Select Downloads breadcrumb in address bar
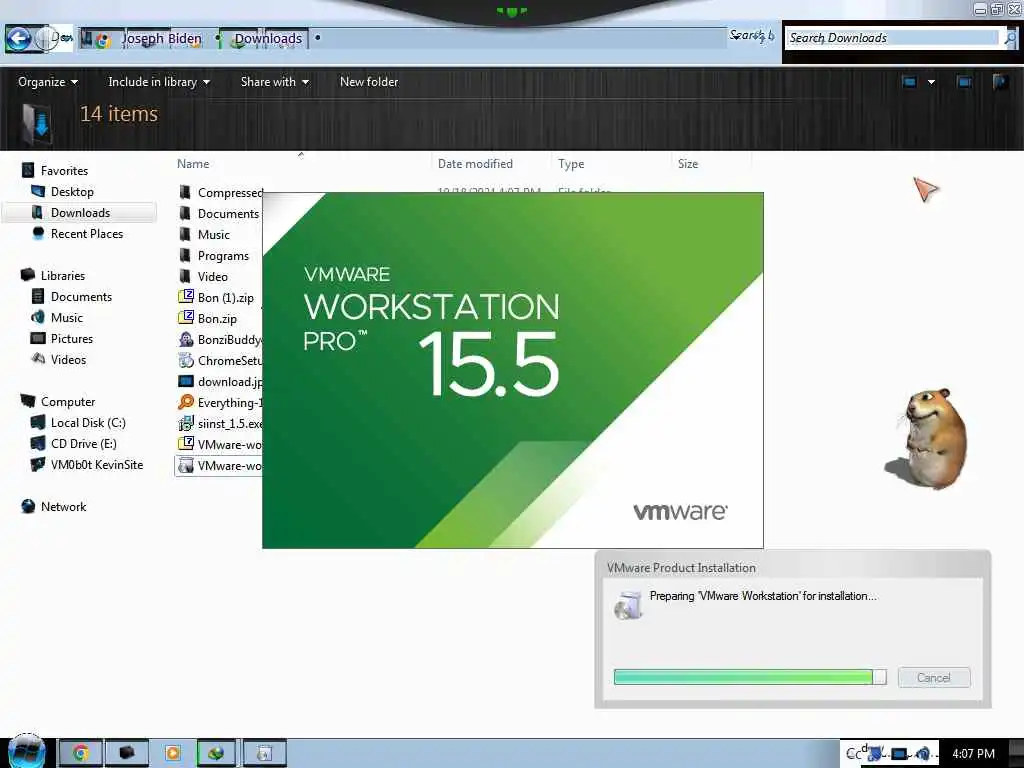Image resolution: width=1024 pixels, height=768 pixels. coord(268,39)
